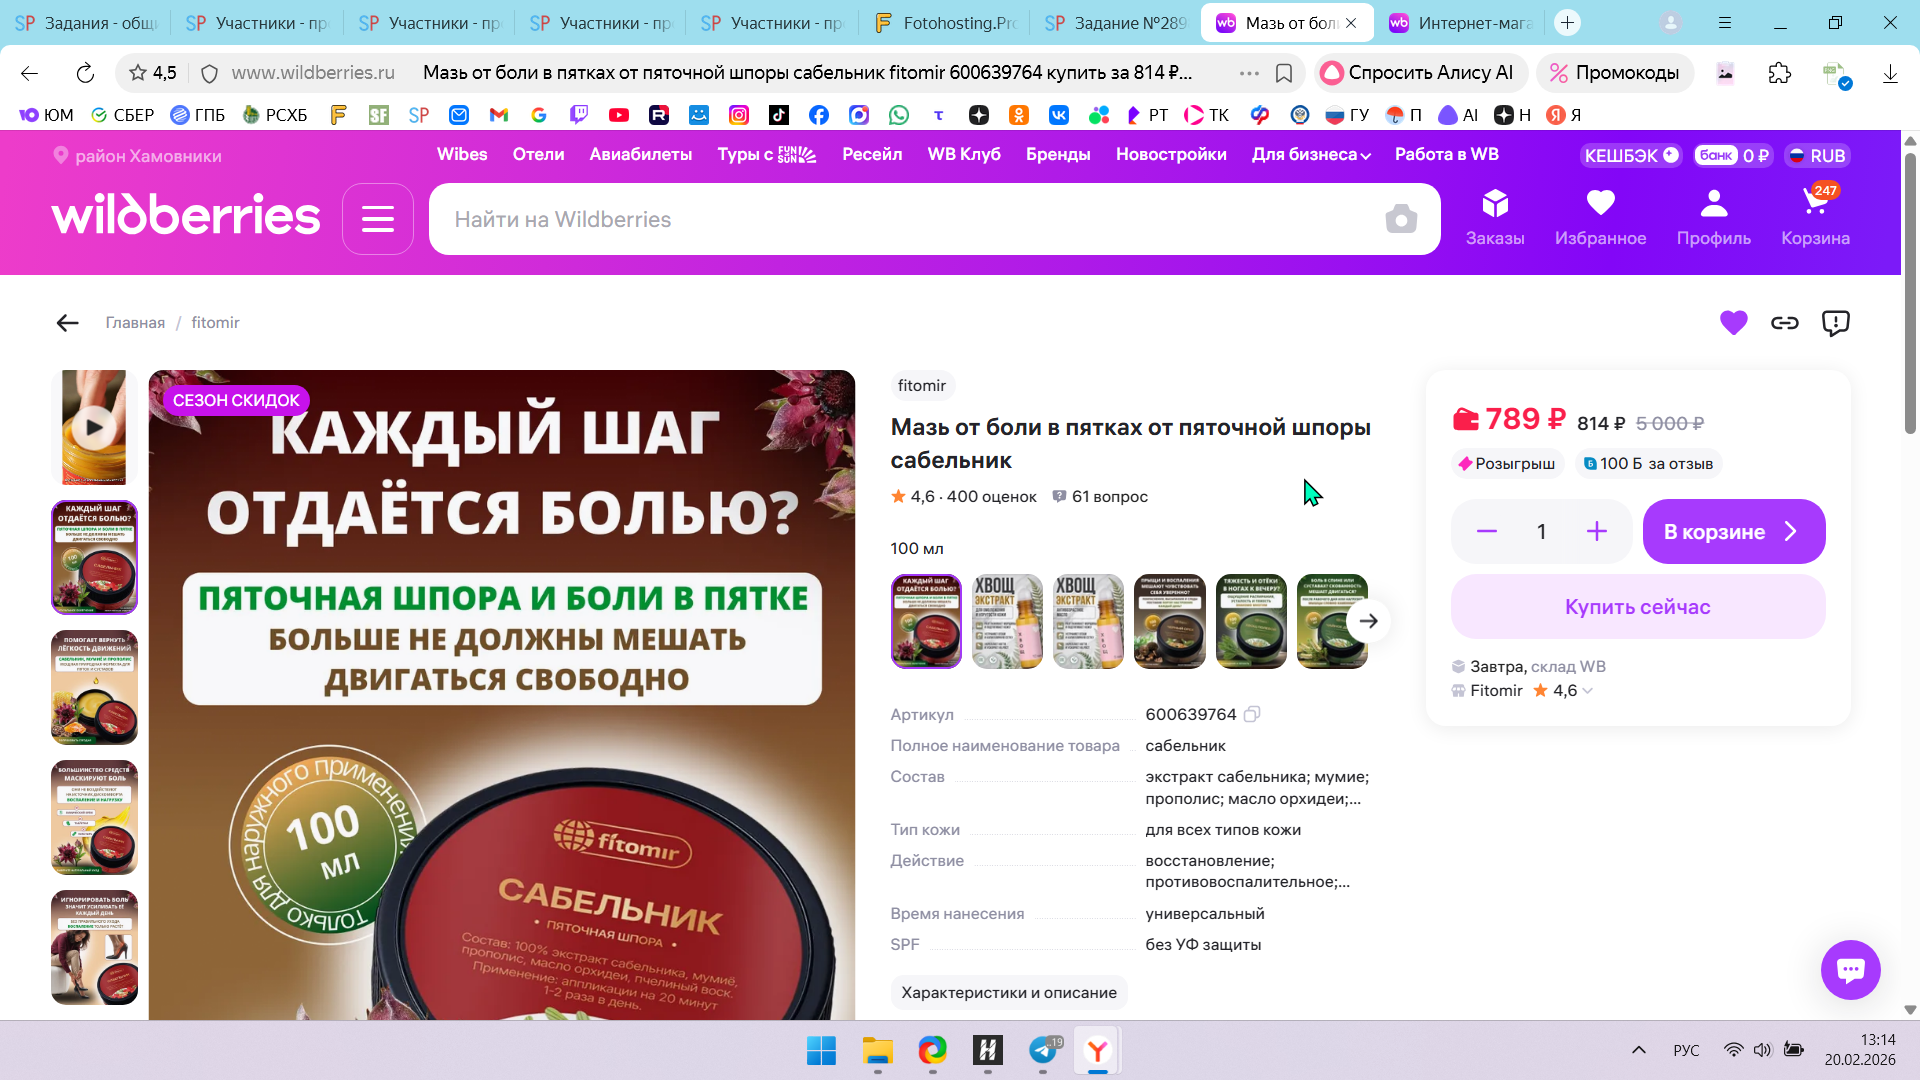
Task: Click the copy product link icon
Action: point(1784,323)
